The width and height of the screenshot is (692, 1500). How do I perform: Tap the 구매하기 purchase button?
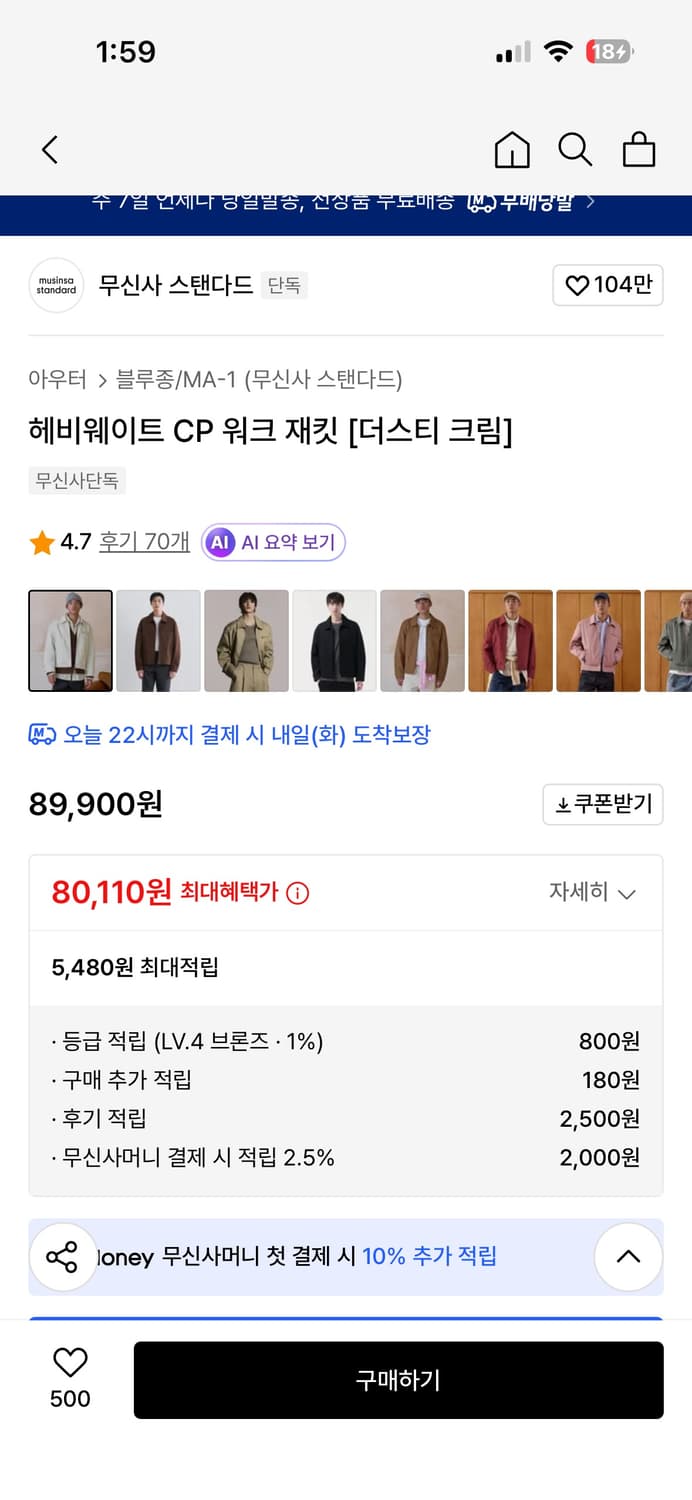pyautogui.click(x=399, y=1380)
